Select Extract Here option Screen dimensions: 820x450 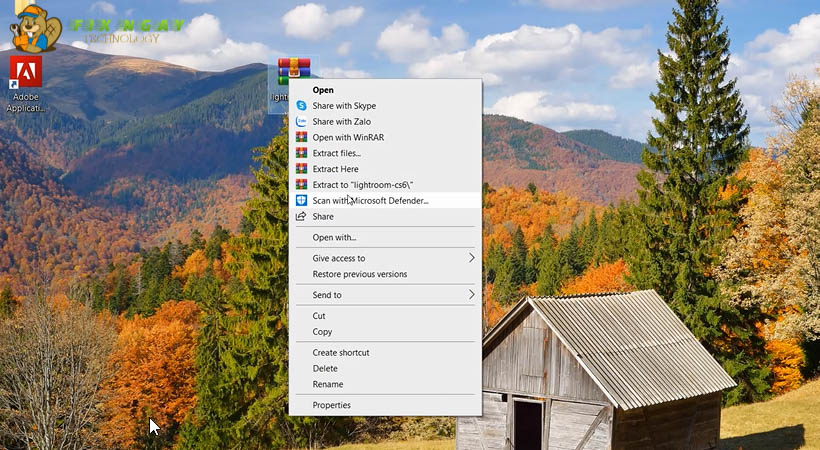tap(385, 168)
